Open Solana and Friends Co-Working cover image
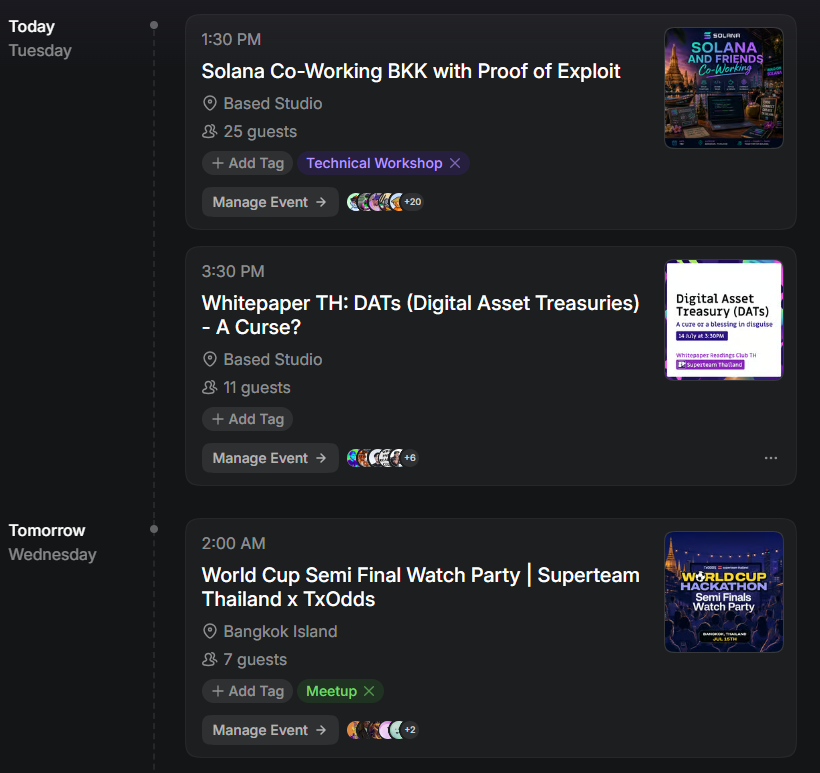 coord(724,88)
